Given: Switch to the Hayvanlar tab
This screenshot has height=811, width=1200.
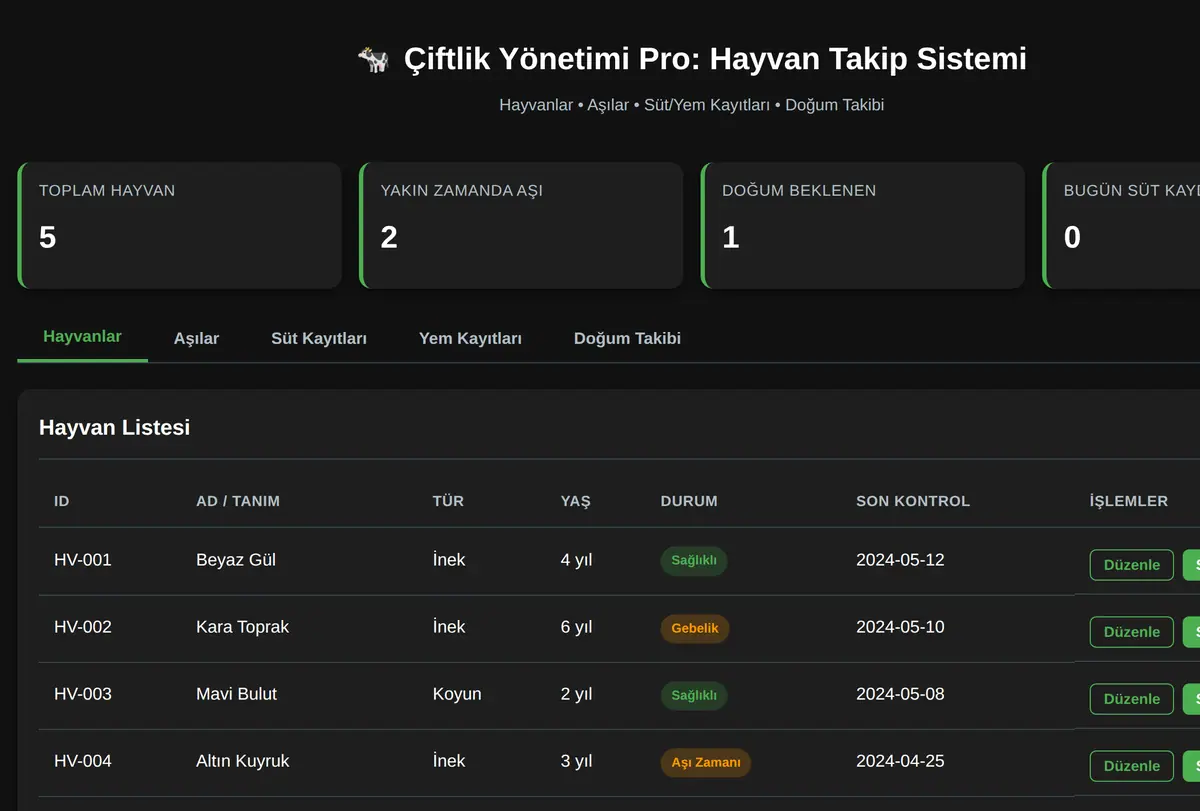Looking at the screenshot, I should [x=82, y=336].
